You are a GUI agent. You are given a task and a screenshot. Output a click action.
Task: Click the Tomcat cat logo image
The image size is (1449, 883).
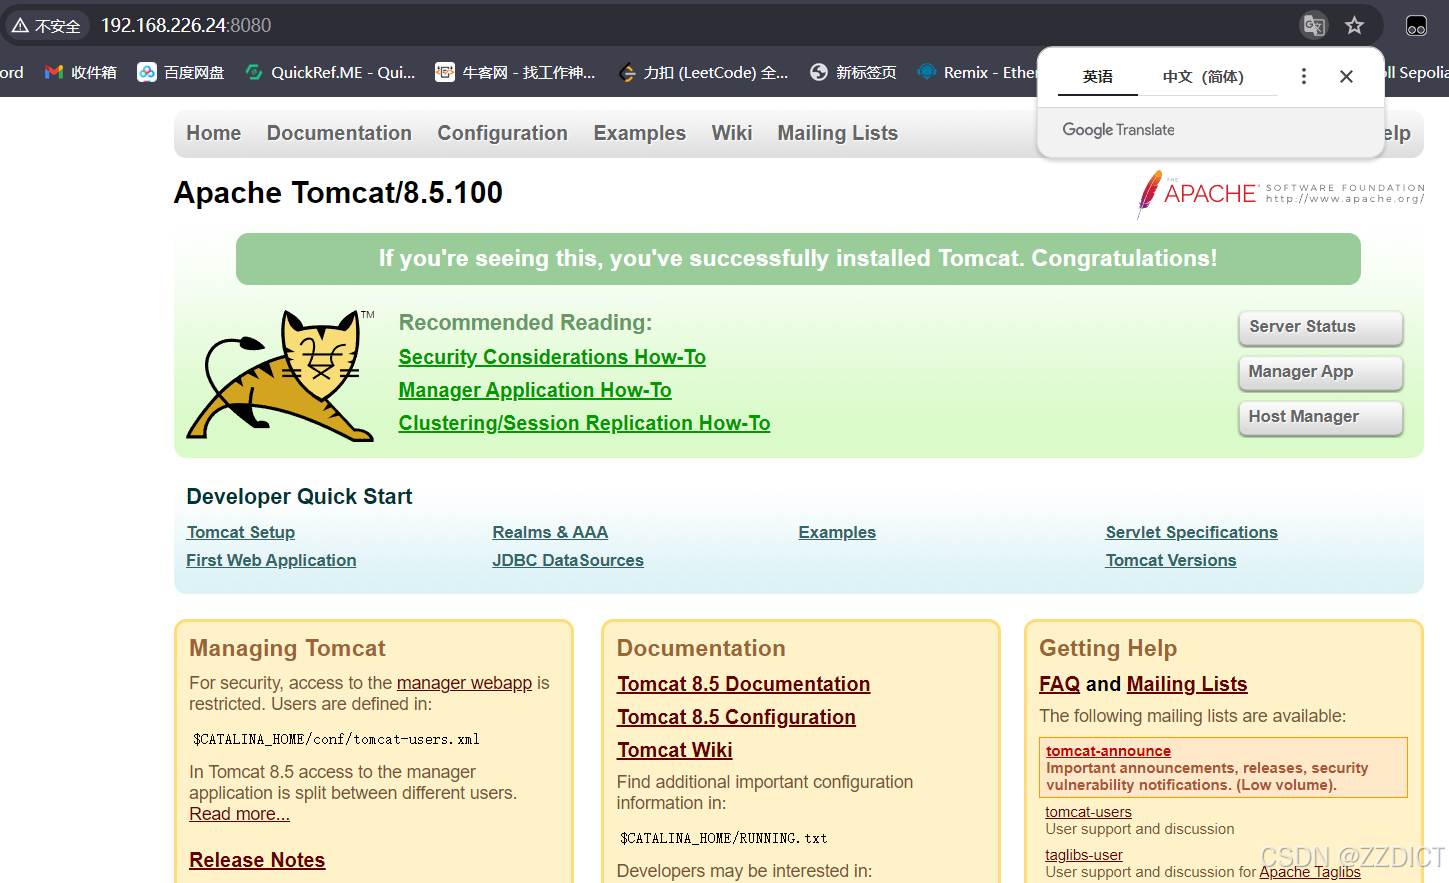(281, 375)
